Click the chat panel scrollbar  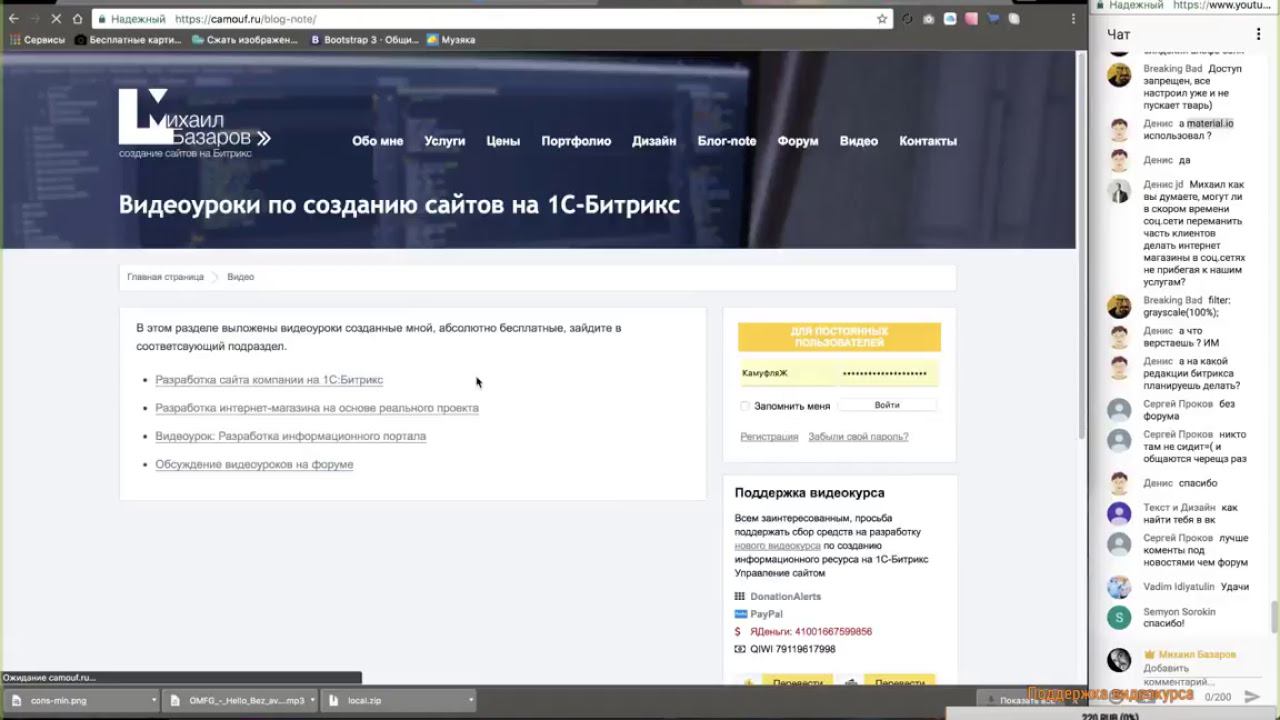[x=1274, y=617]
